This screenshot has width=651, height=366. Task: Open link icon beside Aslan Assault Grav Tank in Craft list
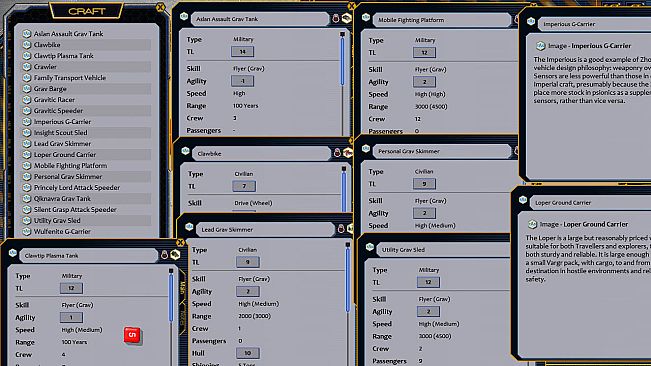click(27, 34)
